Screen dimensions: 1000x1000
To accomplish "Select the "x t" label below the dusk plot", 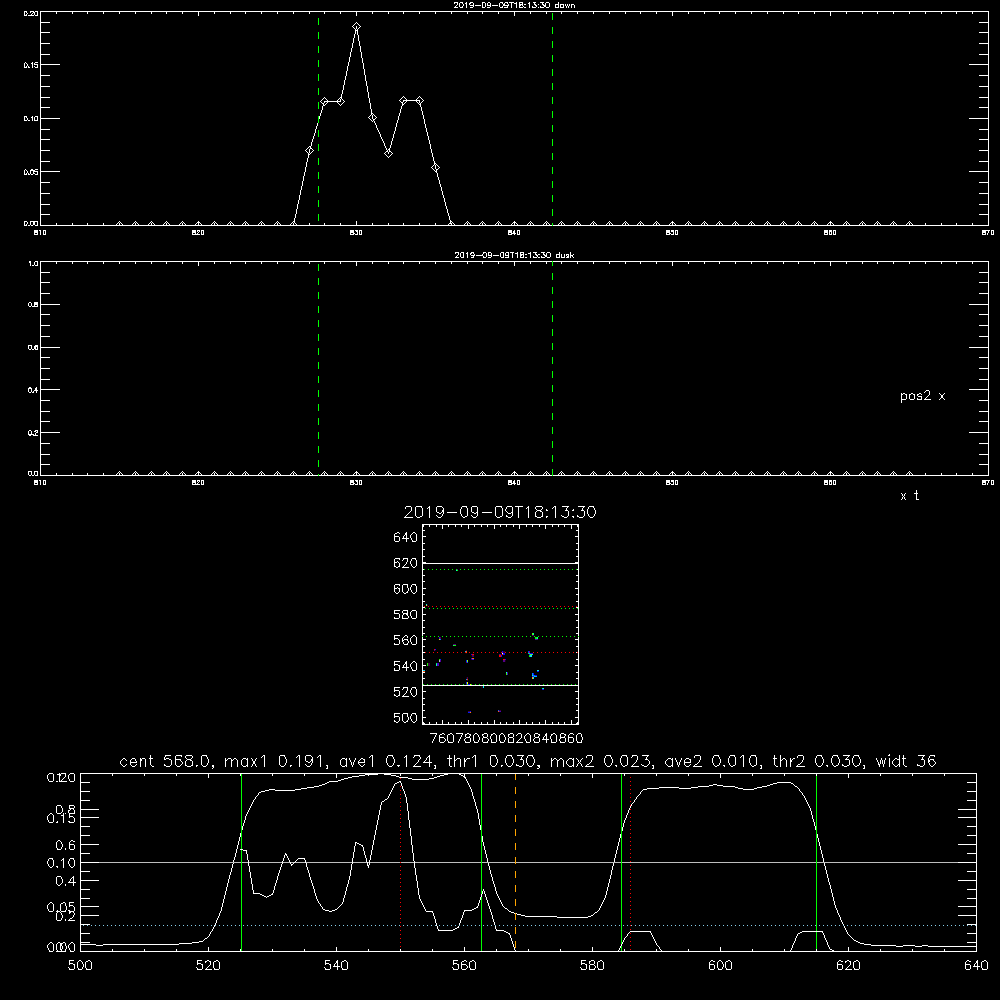I will coord(909,496).
